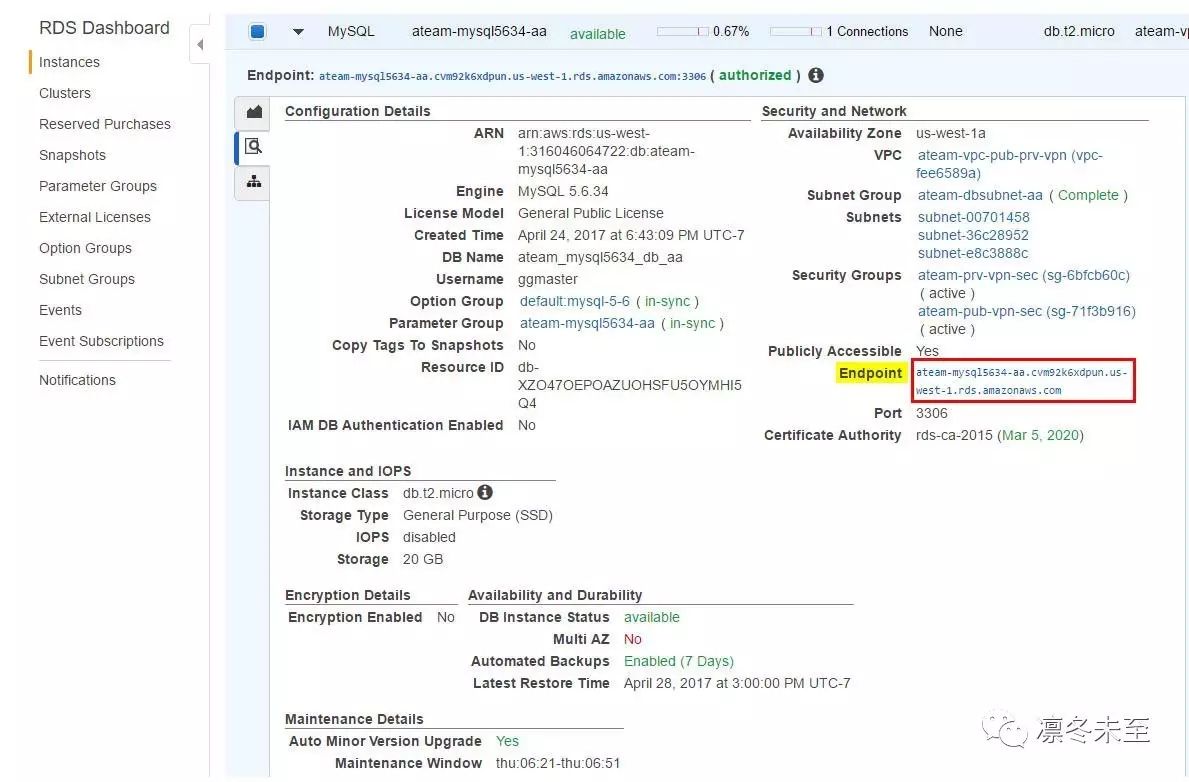Open default:mysql-5-6 option group link
This screenshot has height=782, width=1189.
tap(575, 301)
